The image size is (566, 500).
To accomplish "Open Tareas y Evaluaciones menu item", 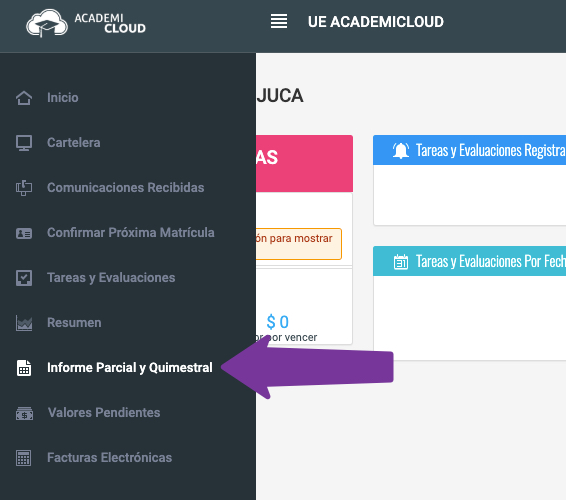I will point(111,278).
